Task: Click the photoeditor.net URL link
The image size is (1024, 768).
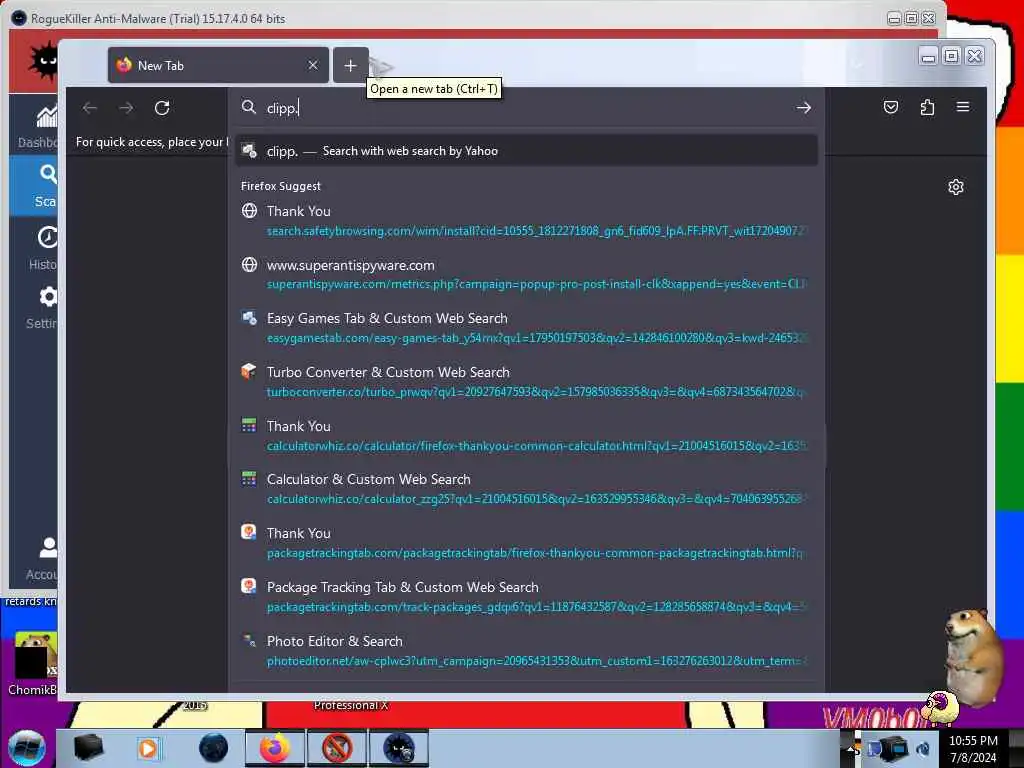Action: tap(536, 661)
